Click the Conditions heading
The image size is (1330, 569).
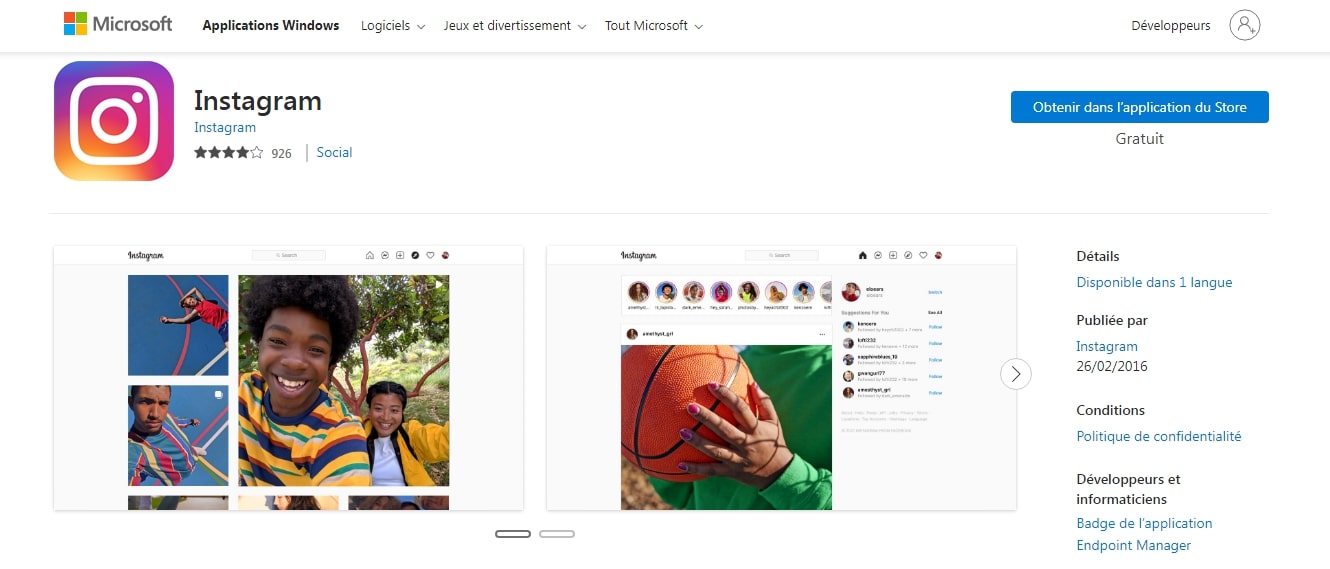[x=1111, y=410]
